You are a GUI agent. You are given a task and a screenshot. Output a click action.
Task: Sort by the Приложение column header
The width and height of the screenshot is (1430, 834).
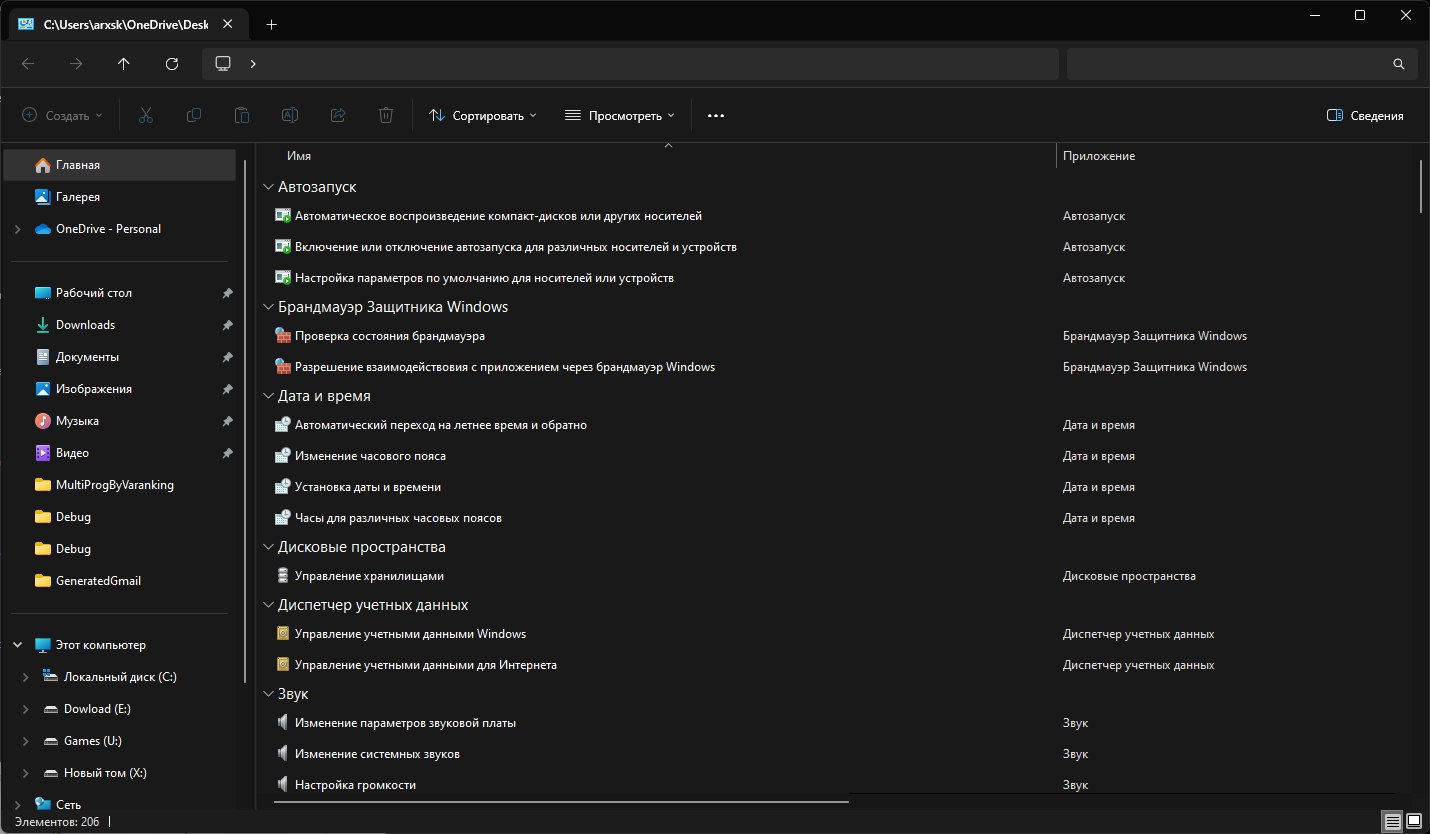[x=1098, y=156]
